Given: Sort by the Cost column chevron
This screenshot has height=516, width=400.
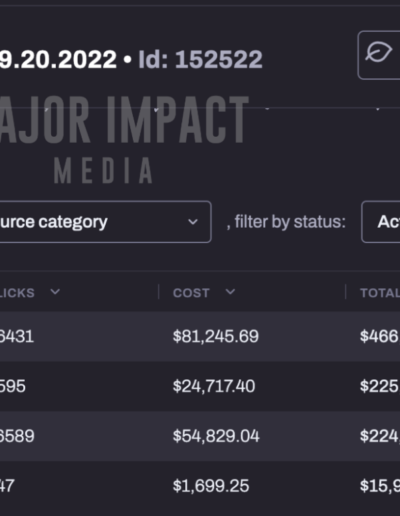Looking at the screenshot, I should 230,292.
